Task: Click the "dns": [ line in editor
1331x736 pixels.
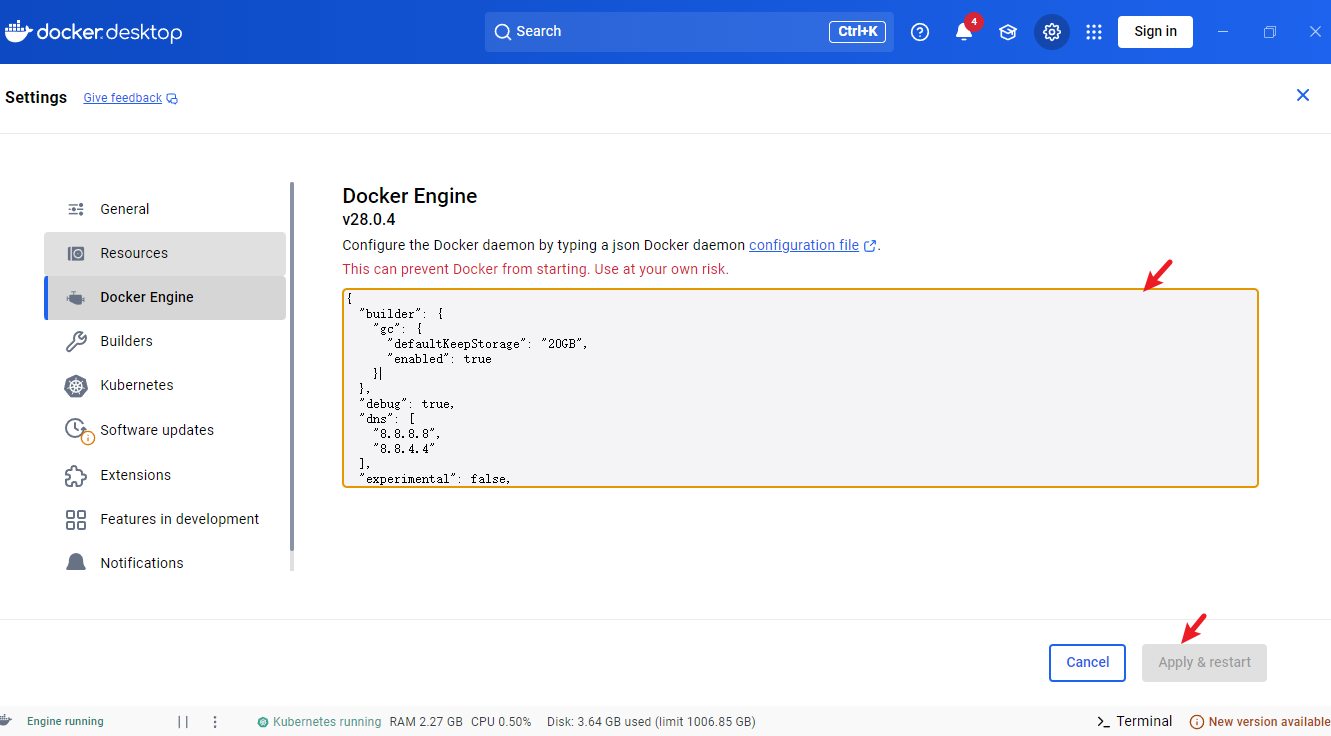Action: click(x=386, y=419)
